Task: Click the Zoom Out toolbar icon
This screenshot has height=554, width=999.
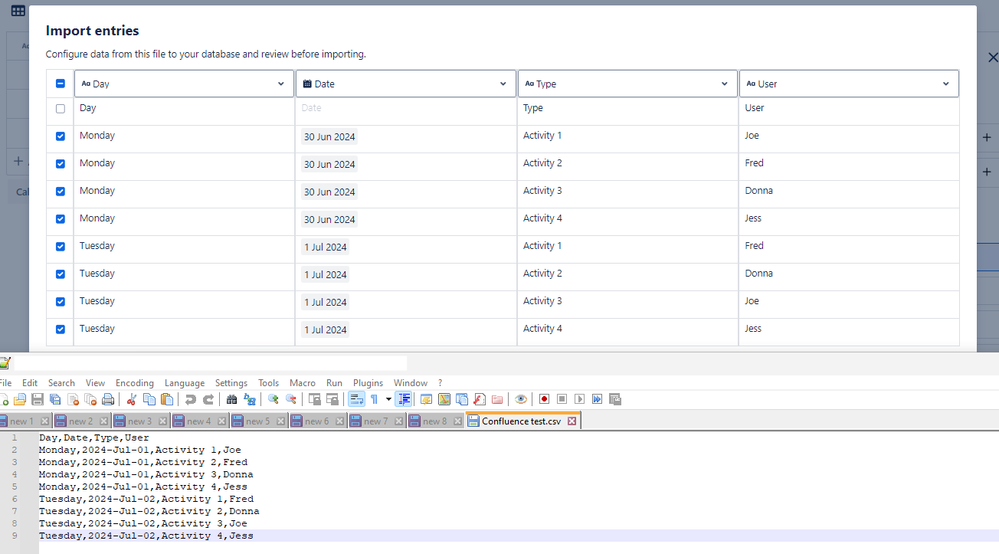Action: point(291,399)
